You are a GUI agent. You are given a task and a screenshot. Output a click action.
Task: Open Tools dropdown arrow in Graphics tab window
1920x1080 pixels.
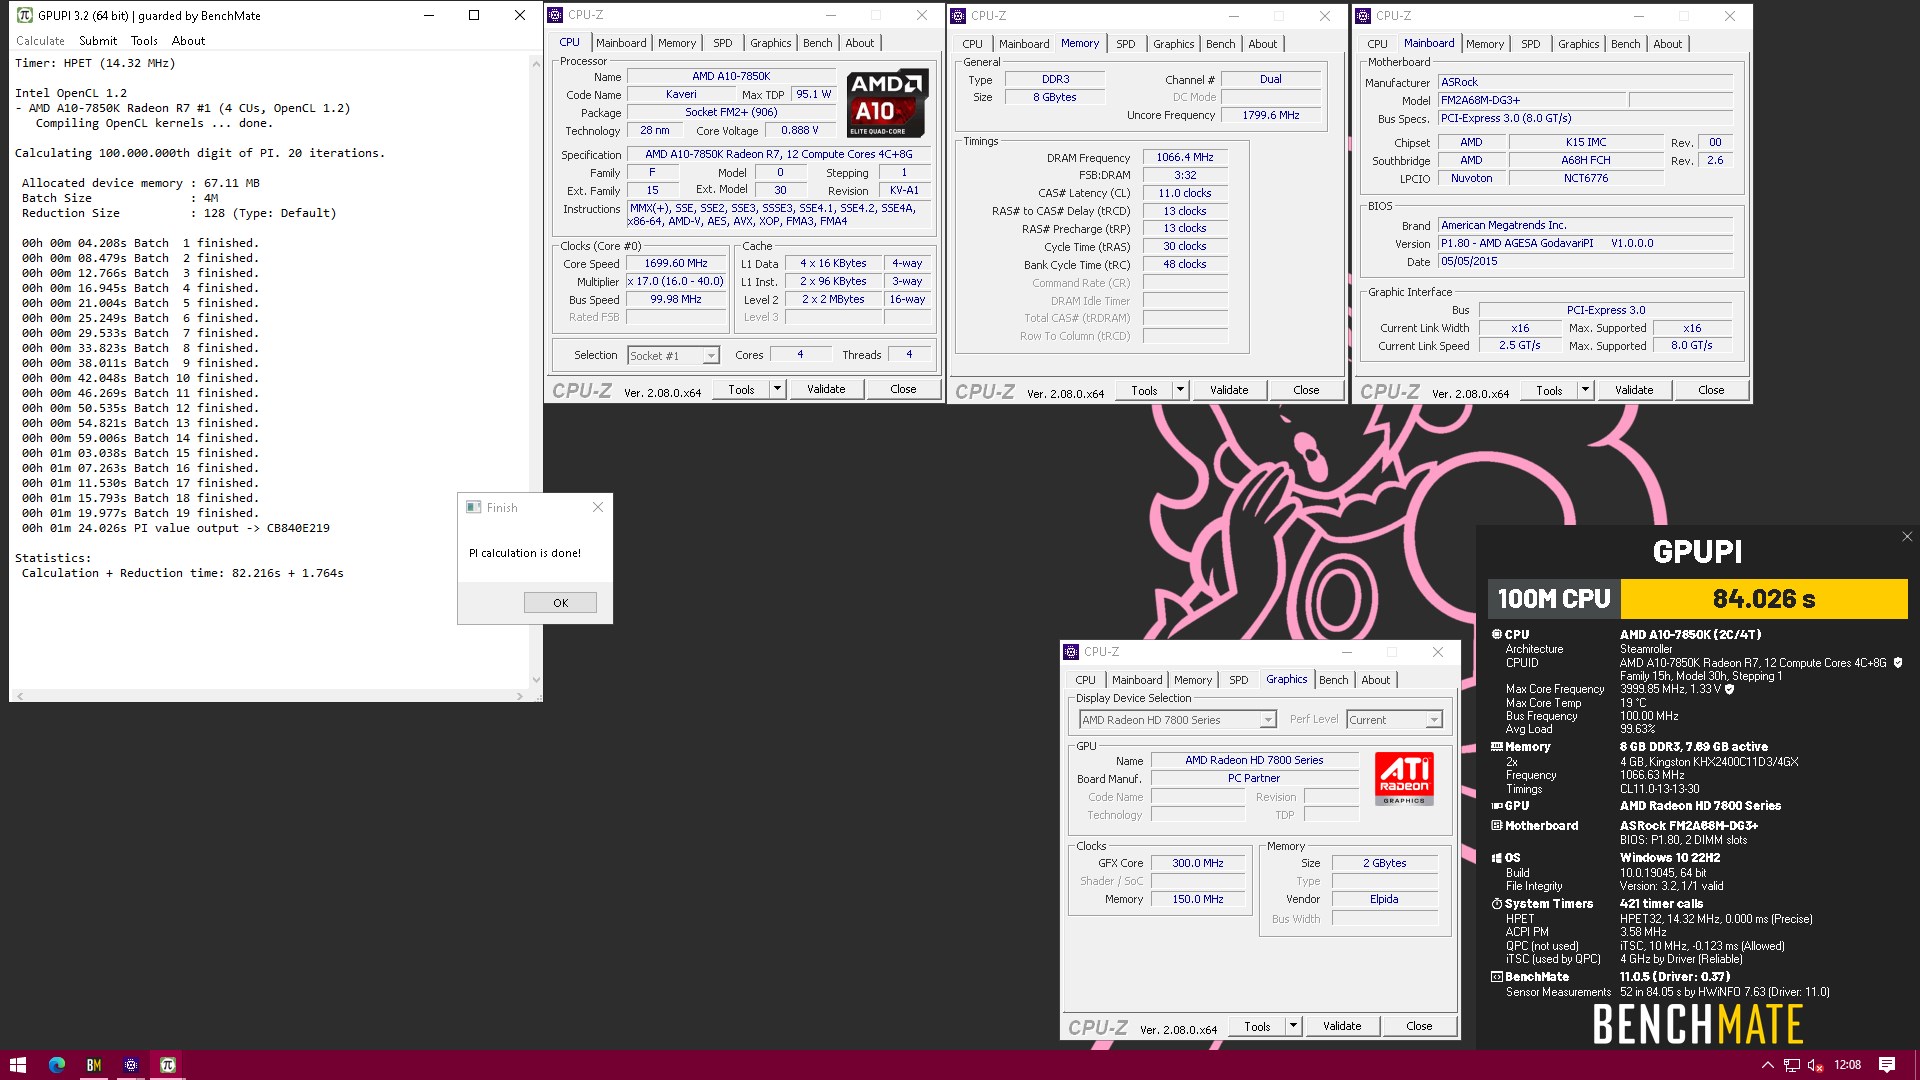[x=1293, y=1026]
